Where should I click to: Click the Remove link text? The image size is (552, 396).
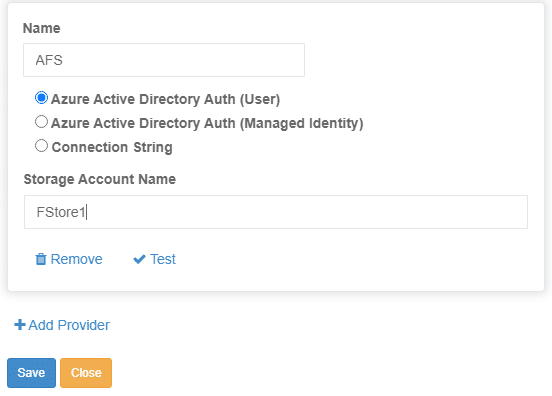[x=76, y=259]
